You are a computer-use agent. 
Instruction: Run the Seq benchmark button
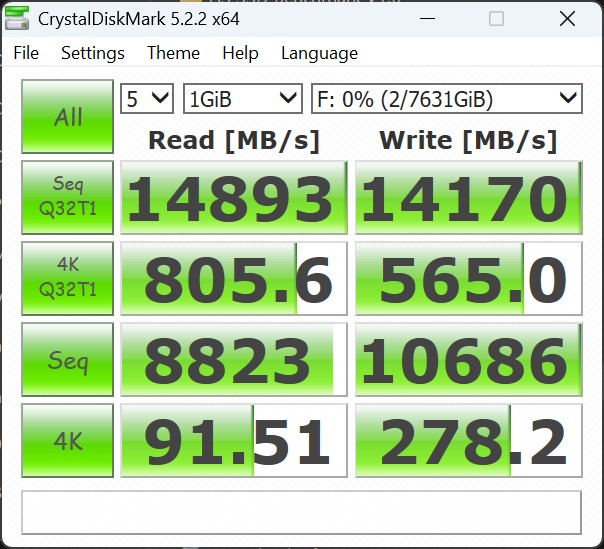point(68,360)
